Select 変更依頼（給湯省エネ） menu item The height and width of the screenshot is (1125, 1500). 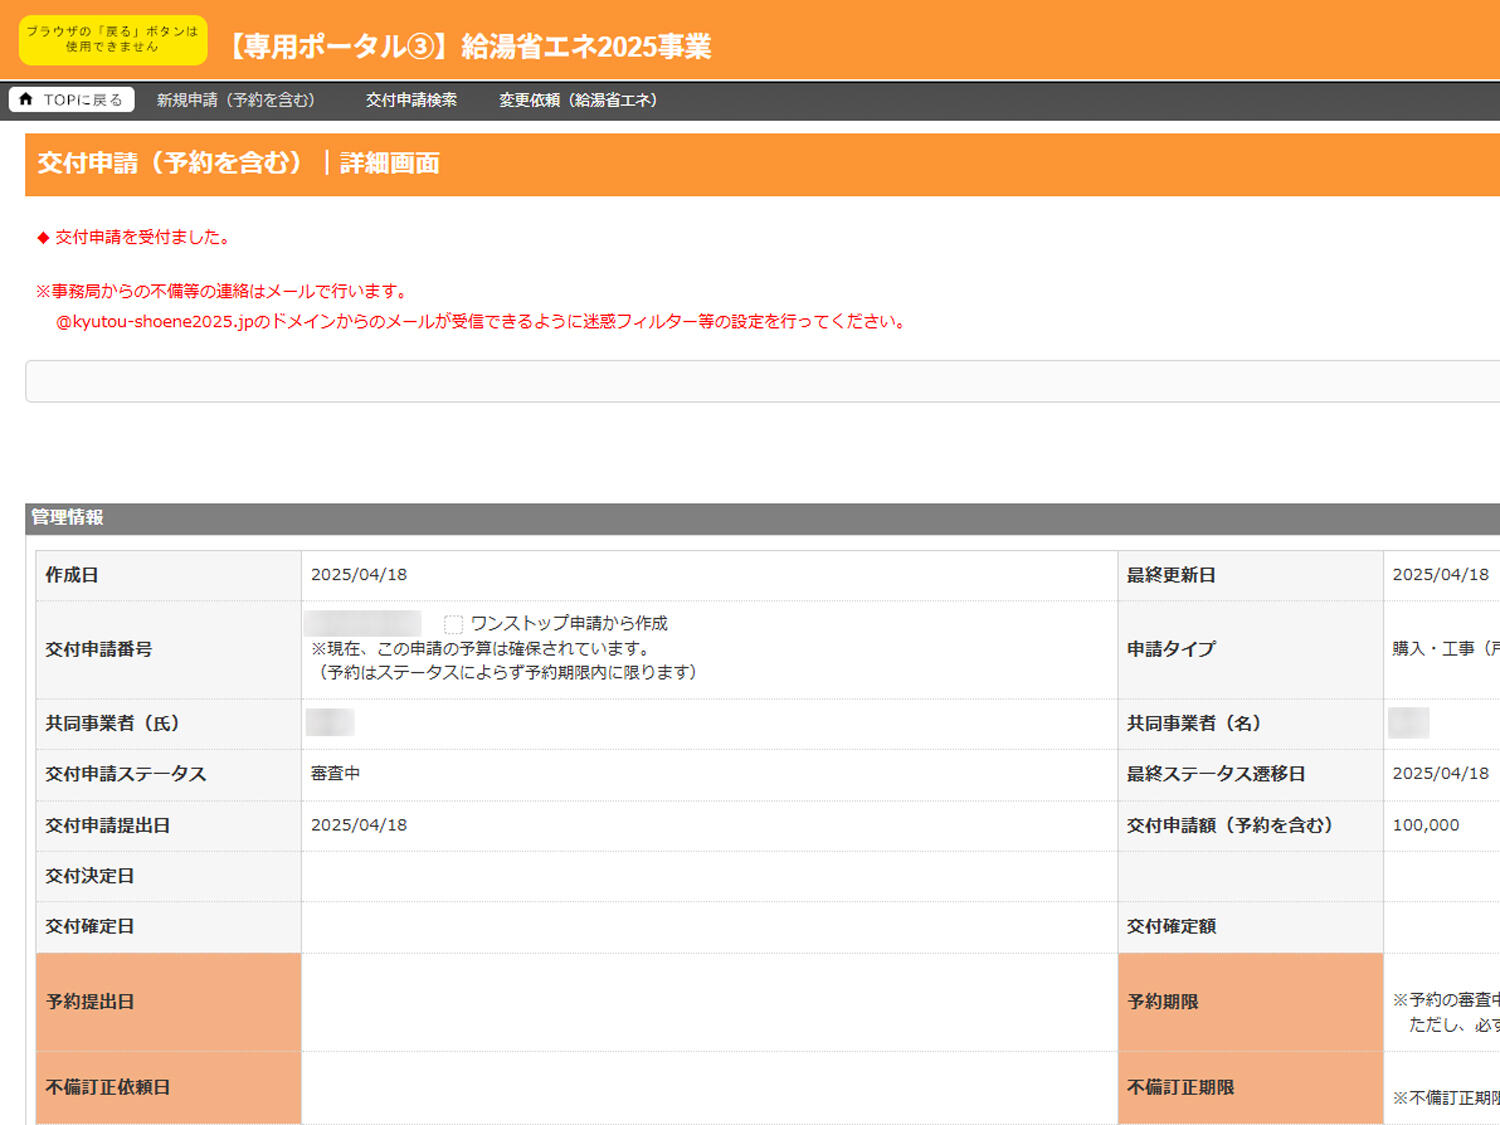578,100
